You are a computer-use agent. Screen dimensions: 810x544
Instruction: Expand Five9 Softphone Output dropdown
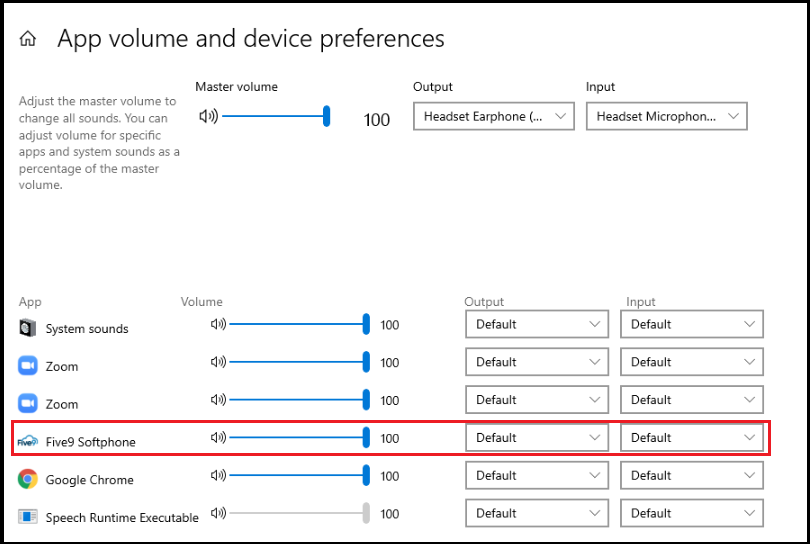pyautogui.click(x=537, y=438)
